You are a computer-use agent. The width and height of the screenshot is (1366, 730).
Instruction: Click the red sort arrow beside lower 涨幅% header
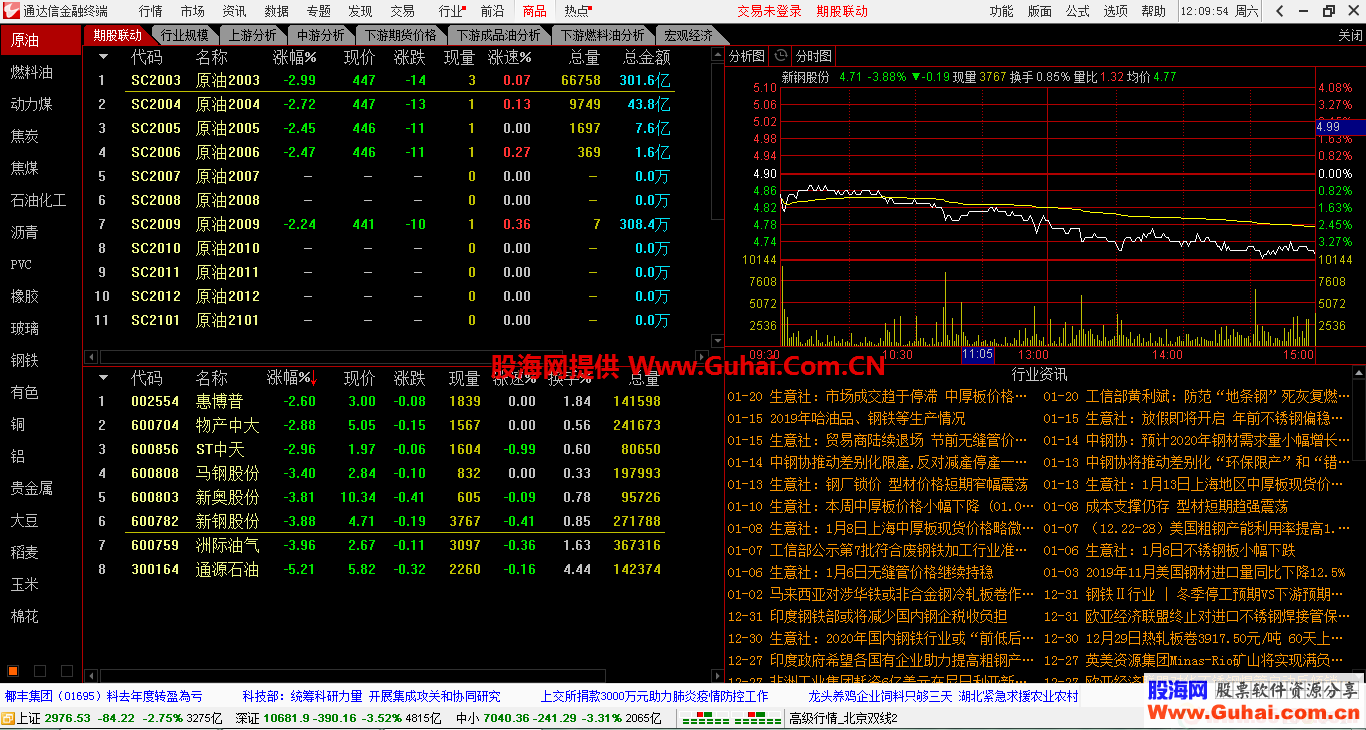[x=315, y=379]
